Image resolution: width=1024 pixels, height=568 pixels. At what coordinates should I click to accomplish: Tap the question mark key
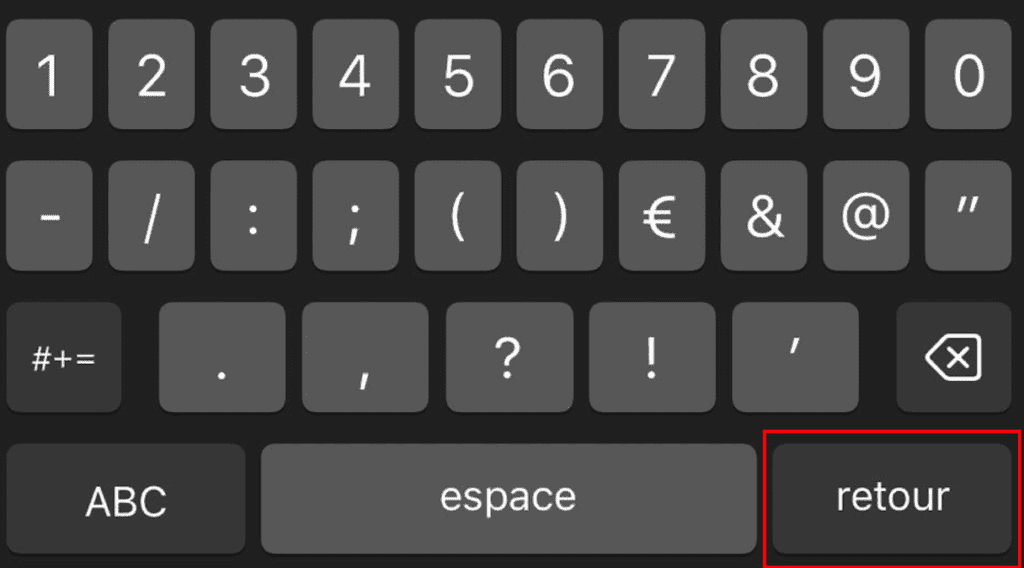(509, 357)
